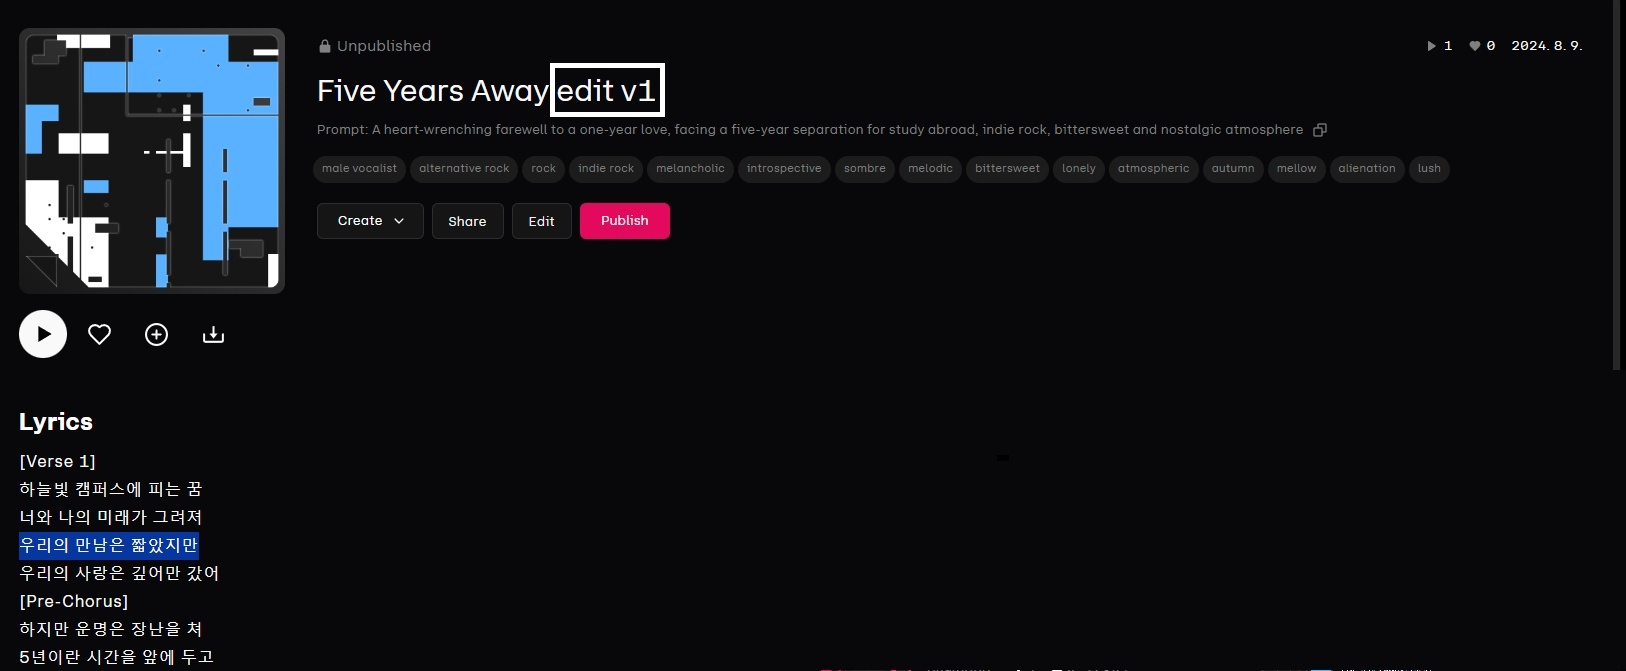Open the song cover art thumbnail
The width and height of the screenshot is (1626, 671).
pos(152,160)
